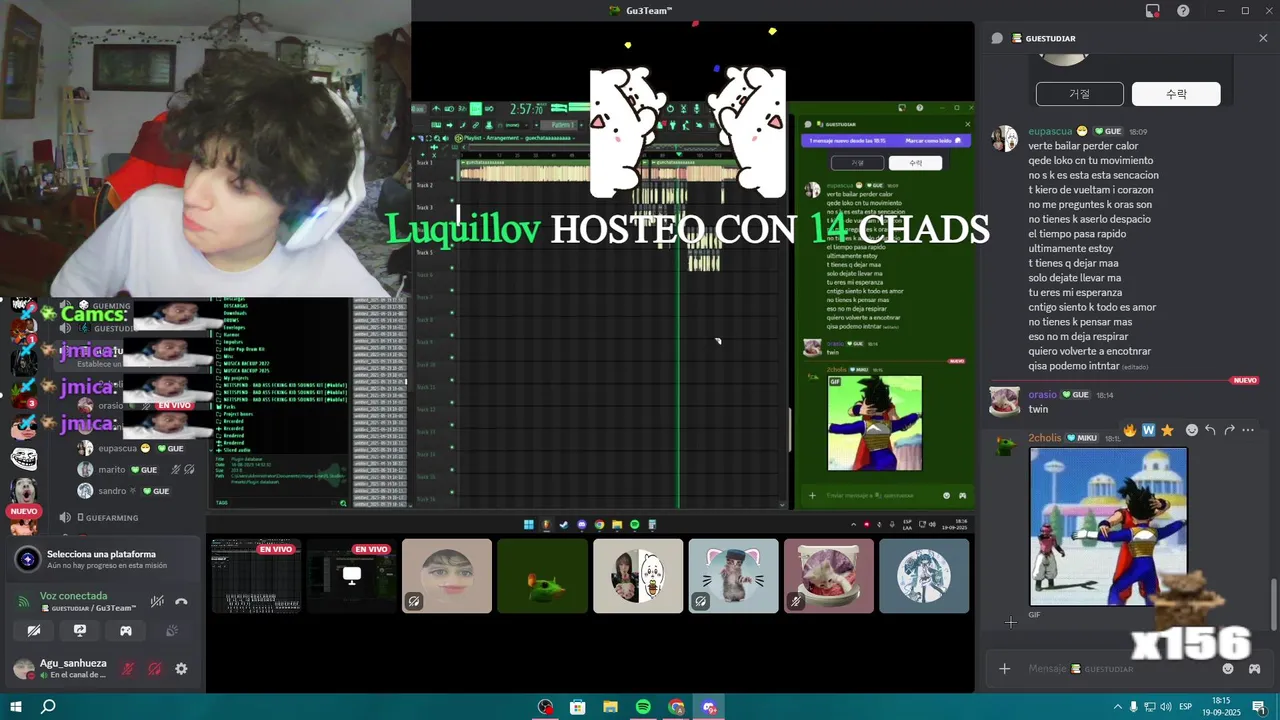
Task: Open the Discord inbox icon in title bar
Action: [x=1153, y=11]
